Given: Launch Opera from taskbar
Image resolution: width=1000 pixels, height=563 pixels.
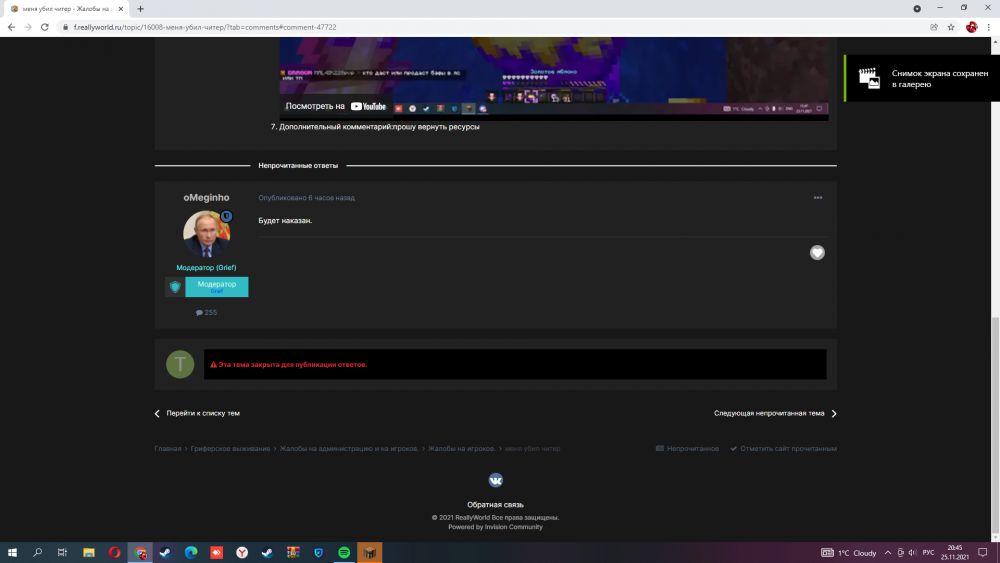Looking at the screenshot, I should [x=114, y=552].
